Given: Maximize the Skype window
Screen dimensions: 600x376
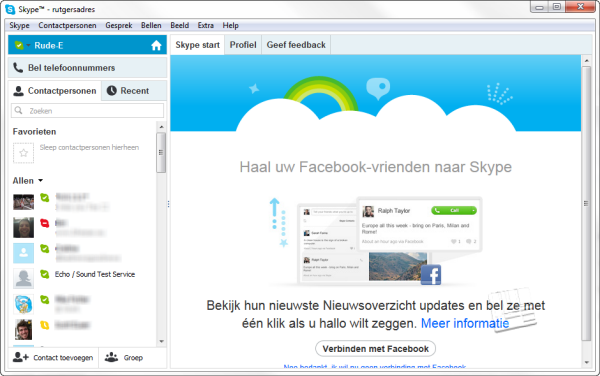Looking at the screenshot, I should pyautogui.click(x=557, y=7).
